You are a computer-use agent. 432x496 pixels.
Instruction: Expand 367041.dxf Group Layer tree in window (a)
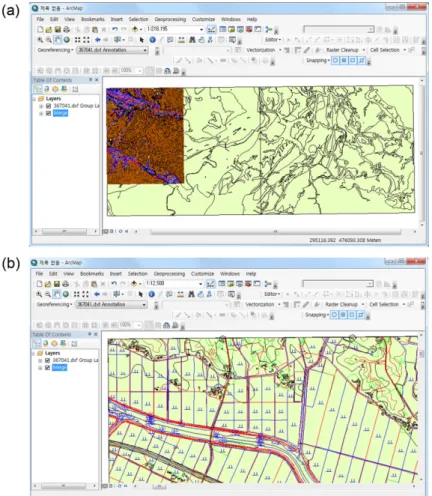pos(41,106)
